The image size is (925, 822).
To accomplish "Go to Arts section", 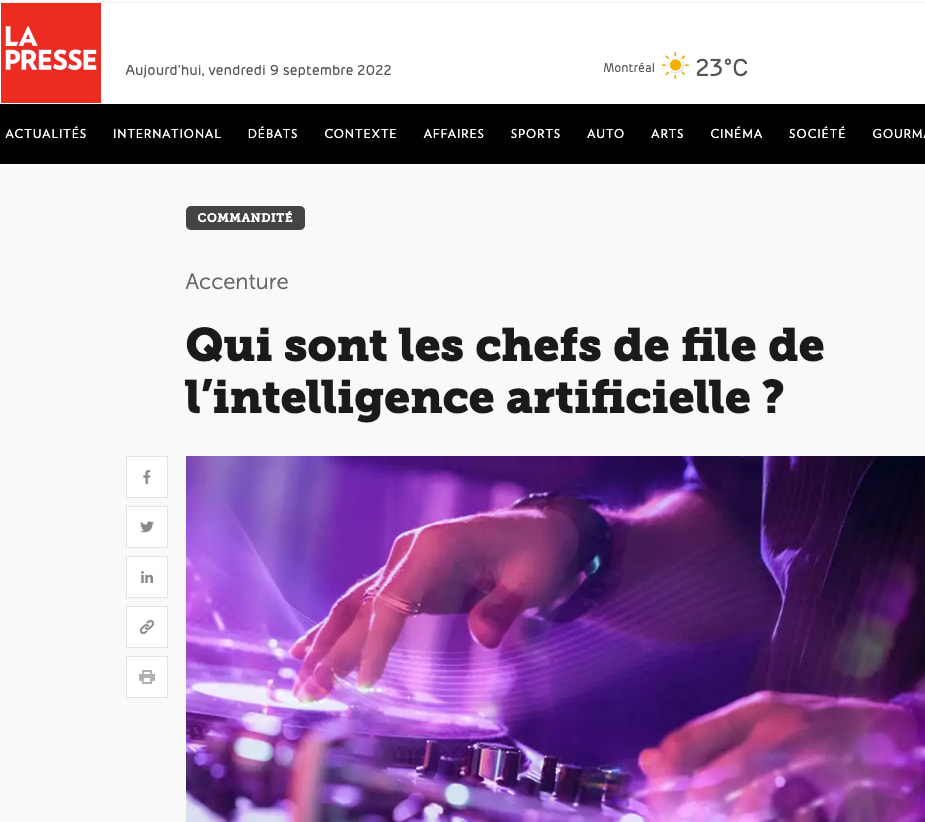I will tap(667, 134).
